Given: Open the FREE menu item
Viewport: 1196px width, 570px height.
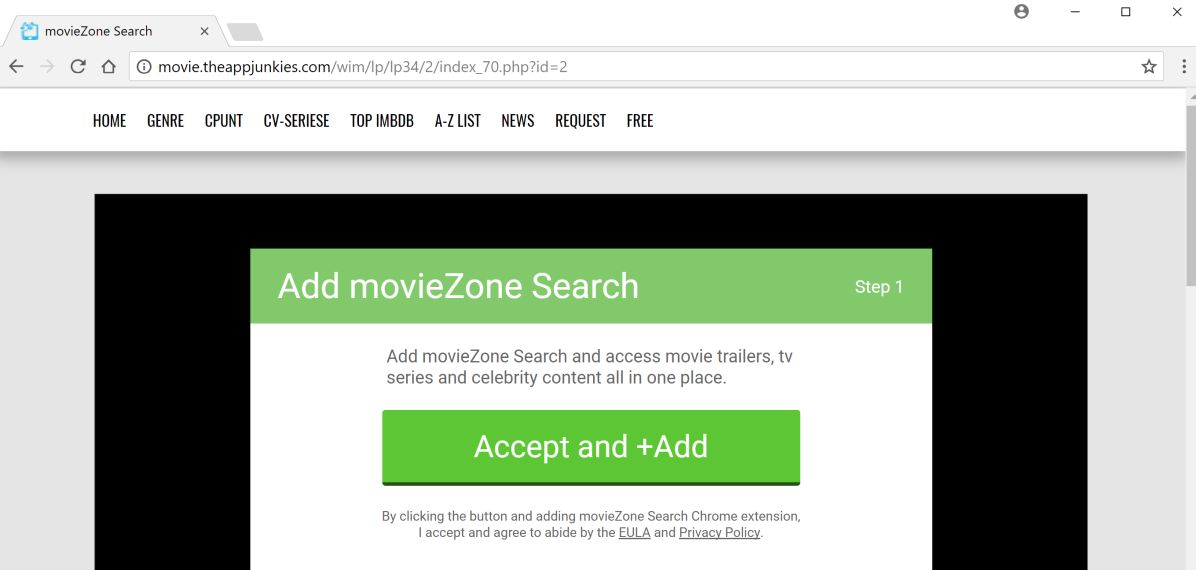Looking at the screenshot, I should [640, 121].
